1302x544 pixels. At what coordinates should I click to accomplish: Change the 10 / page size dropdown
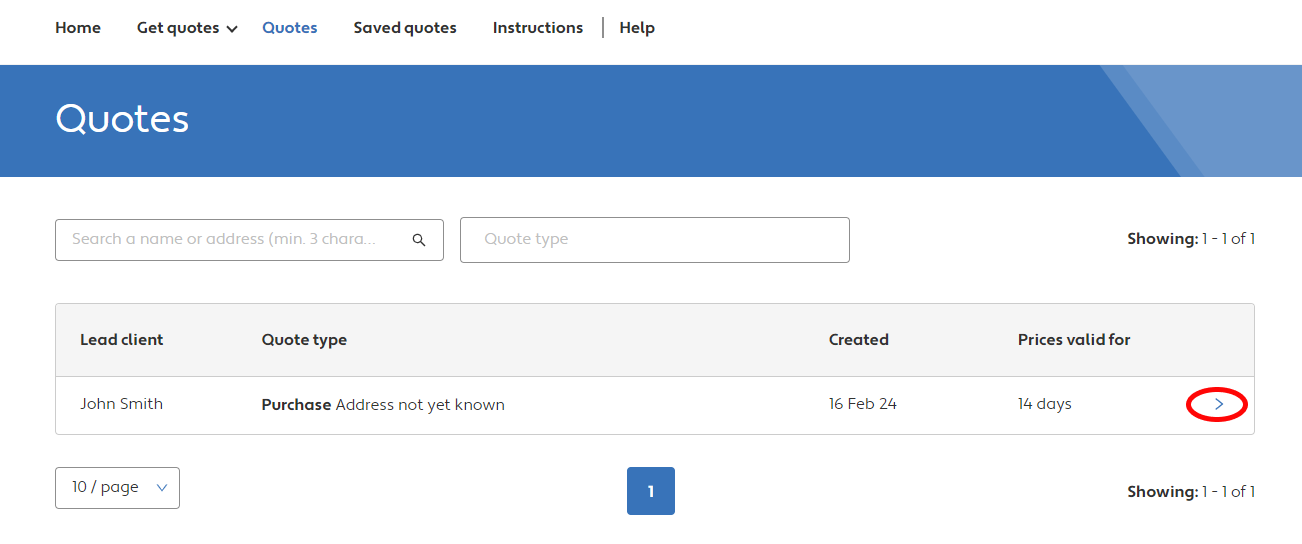[x=117, y=488]
